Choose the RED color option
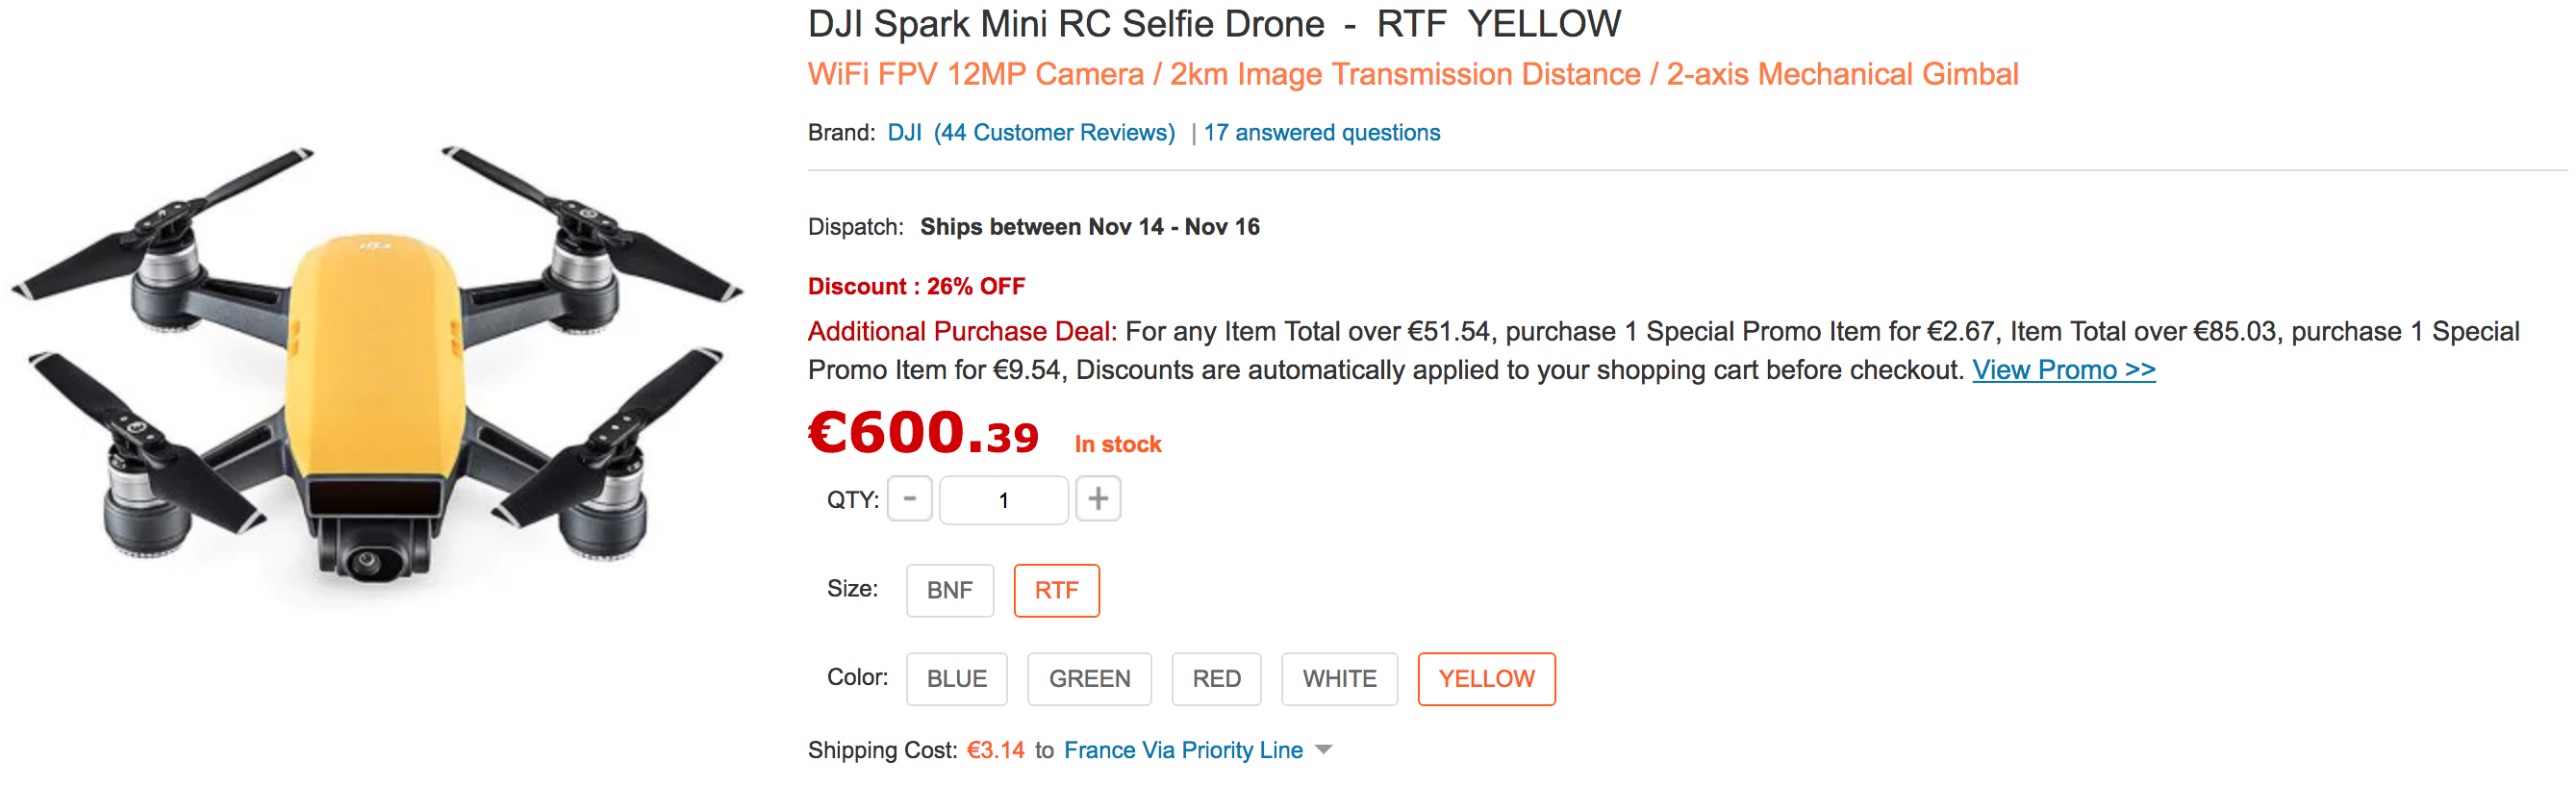 [x=1216, y=679]
